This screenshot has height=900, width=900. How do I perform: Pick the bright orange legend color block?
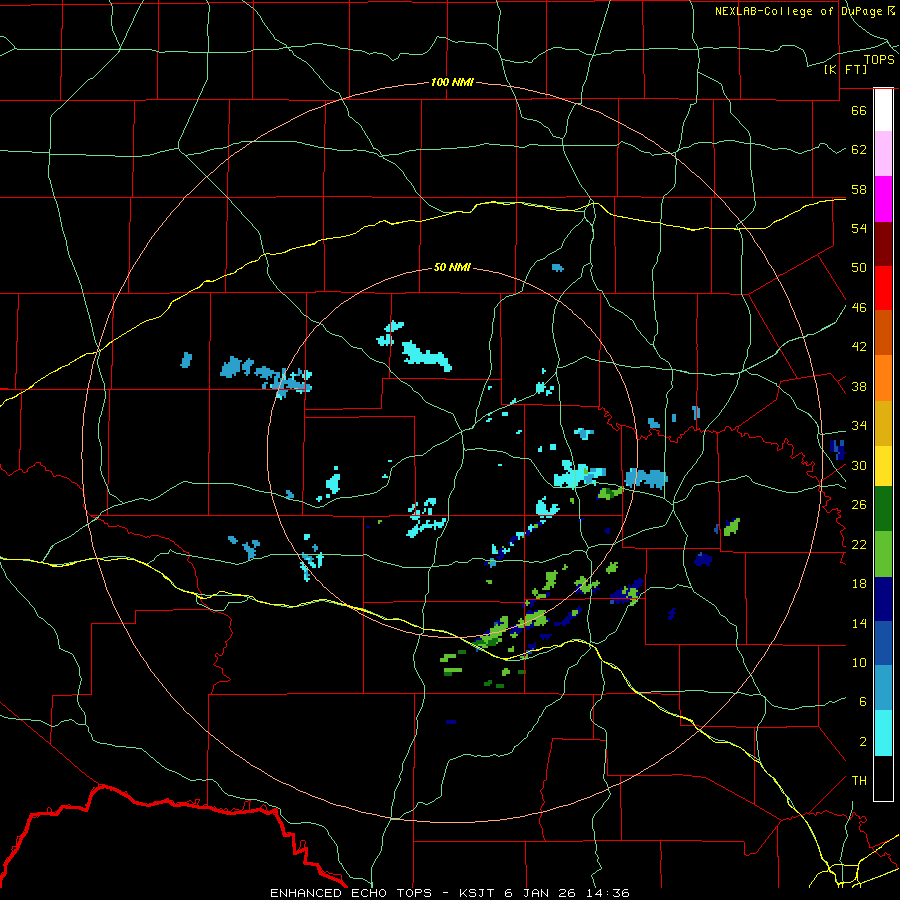coord(883,378)
